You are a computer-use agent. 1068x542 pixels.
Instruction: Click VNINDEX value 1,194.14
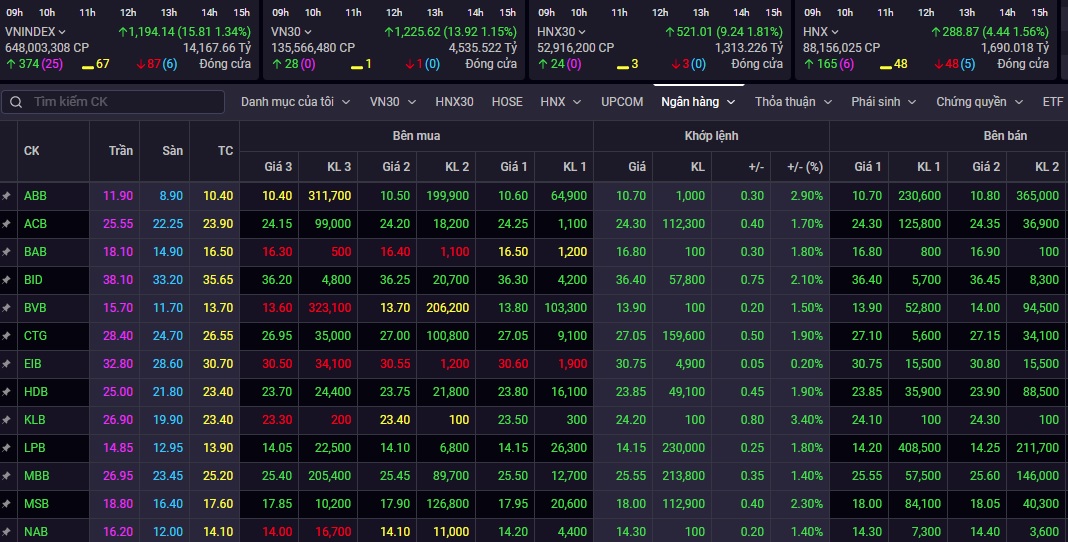point(151,31)
